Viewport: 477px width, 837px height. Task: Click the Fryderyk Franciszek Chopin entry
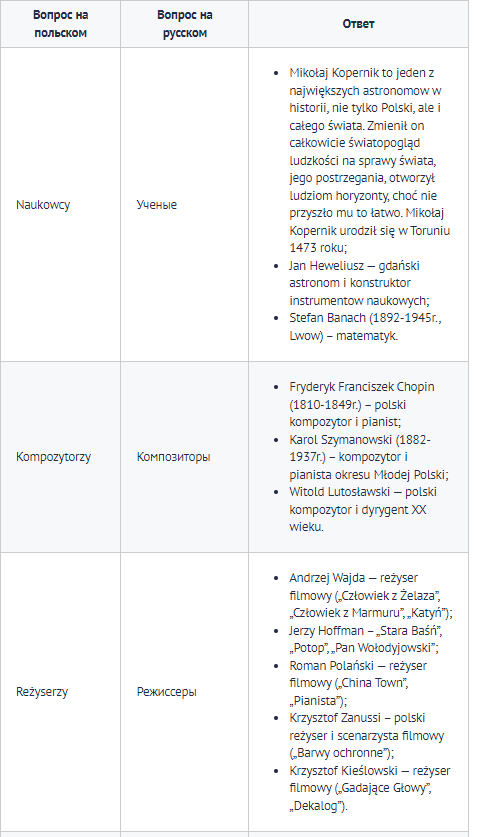point(362,404)
